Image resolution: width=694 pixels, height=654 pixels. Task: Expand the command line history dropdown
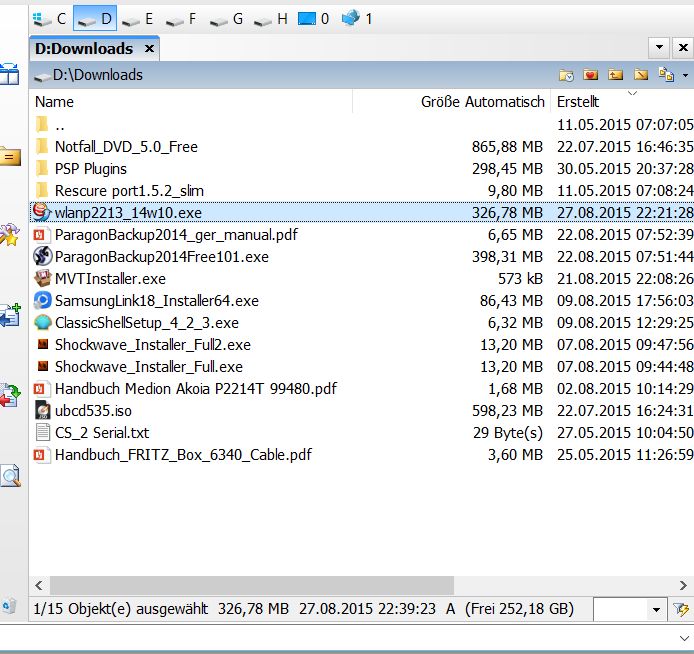coord(683,637)
